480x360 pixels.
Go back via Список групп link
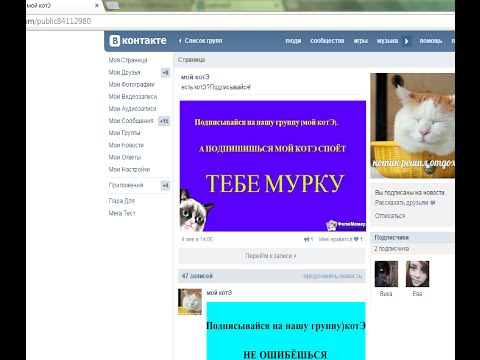point(200,41)
